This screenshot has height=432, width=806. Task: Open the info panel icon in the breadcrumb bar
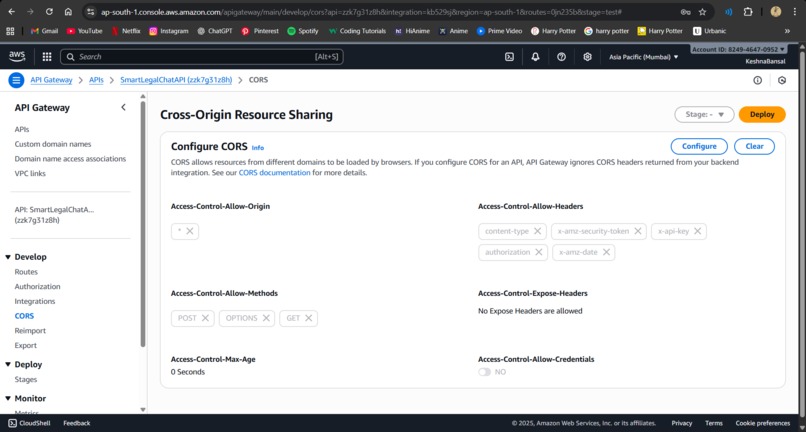pyautogui.click(x=757, y=80)
